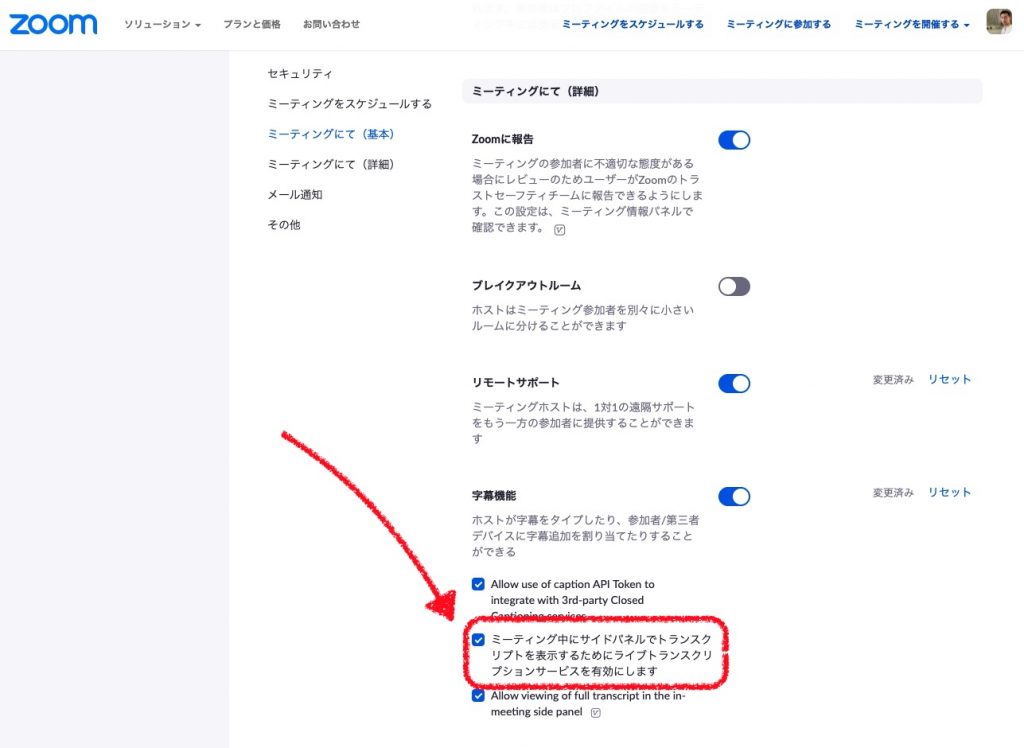Go to ミーティングにて（詳細） in sidebar

coord(330,164)
